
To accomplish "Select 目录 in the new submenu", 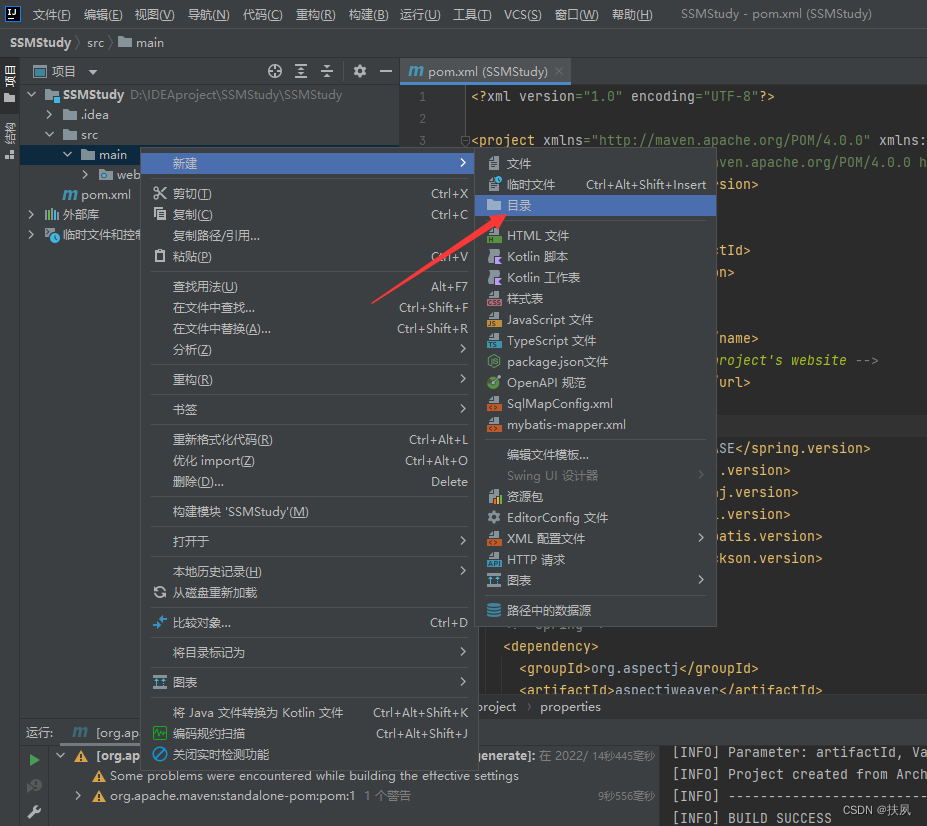I will [595, 205].
